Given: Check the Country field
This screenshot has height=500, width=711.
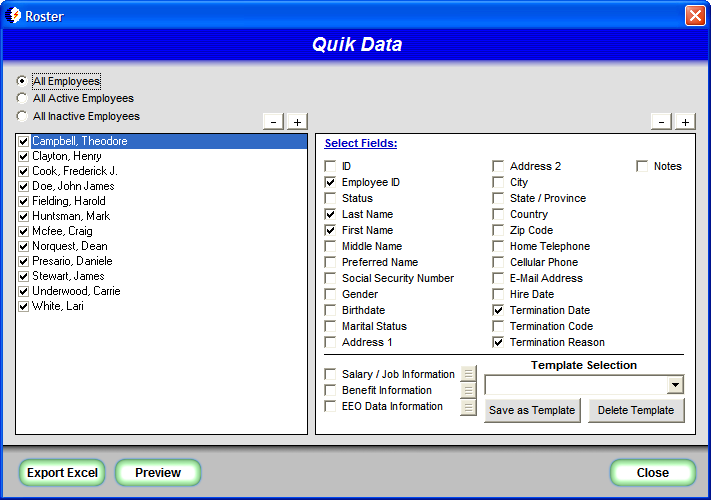Looking at the screenshot, I should (x=498, y=214).
